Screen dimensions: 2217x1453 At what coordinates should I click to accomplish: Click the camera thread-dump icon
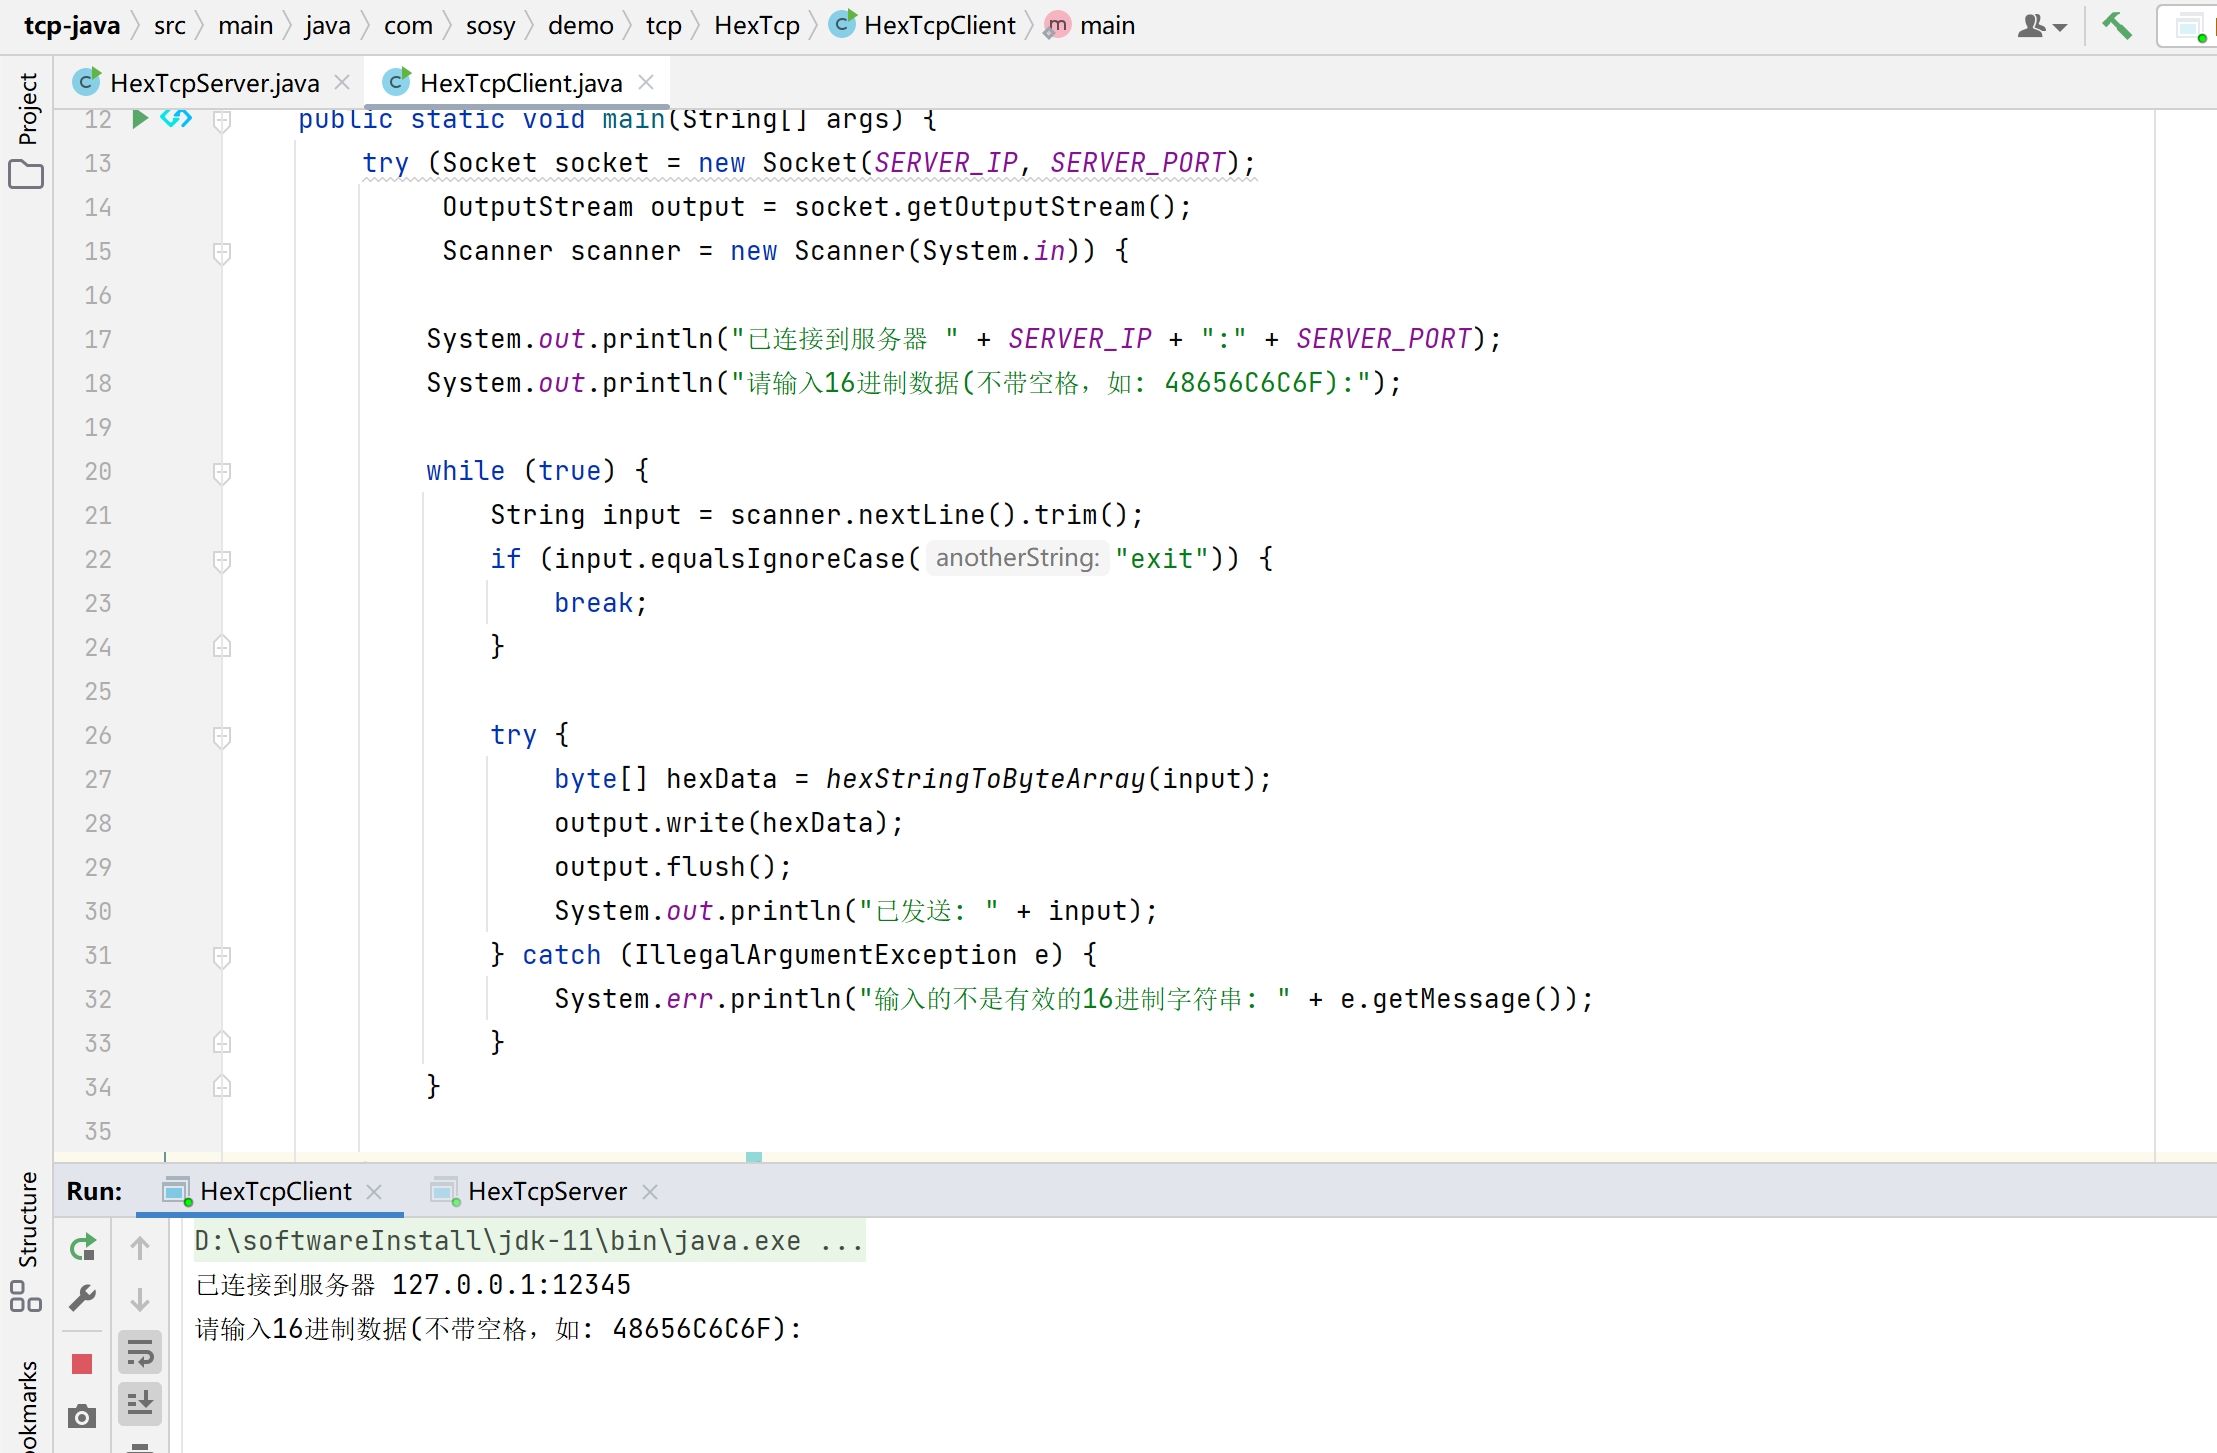pos(82,1416)
